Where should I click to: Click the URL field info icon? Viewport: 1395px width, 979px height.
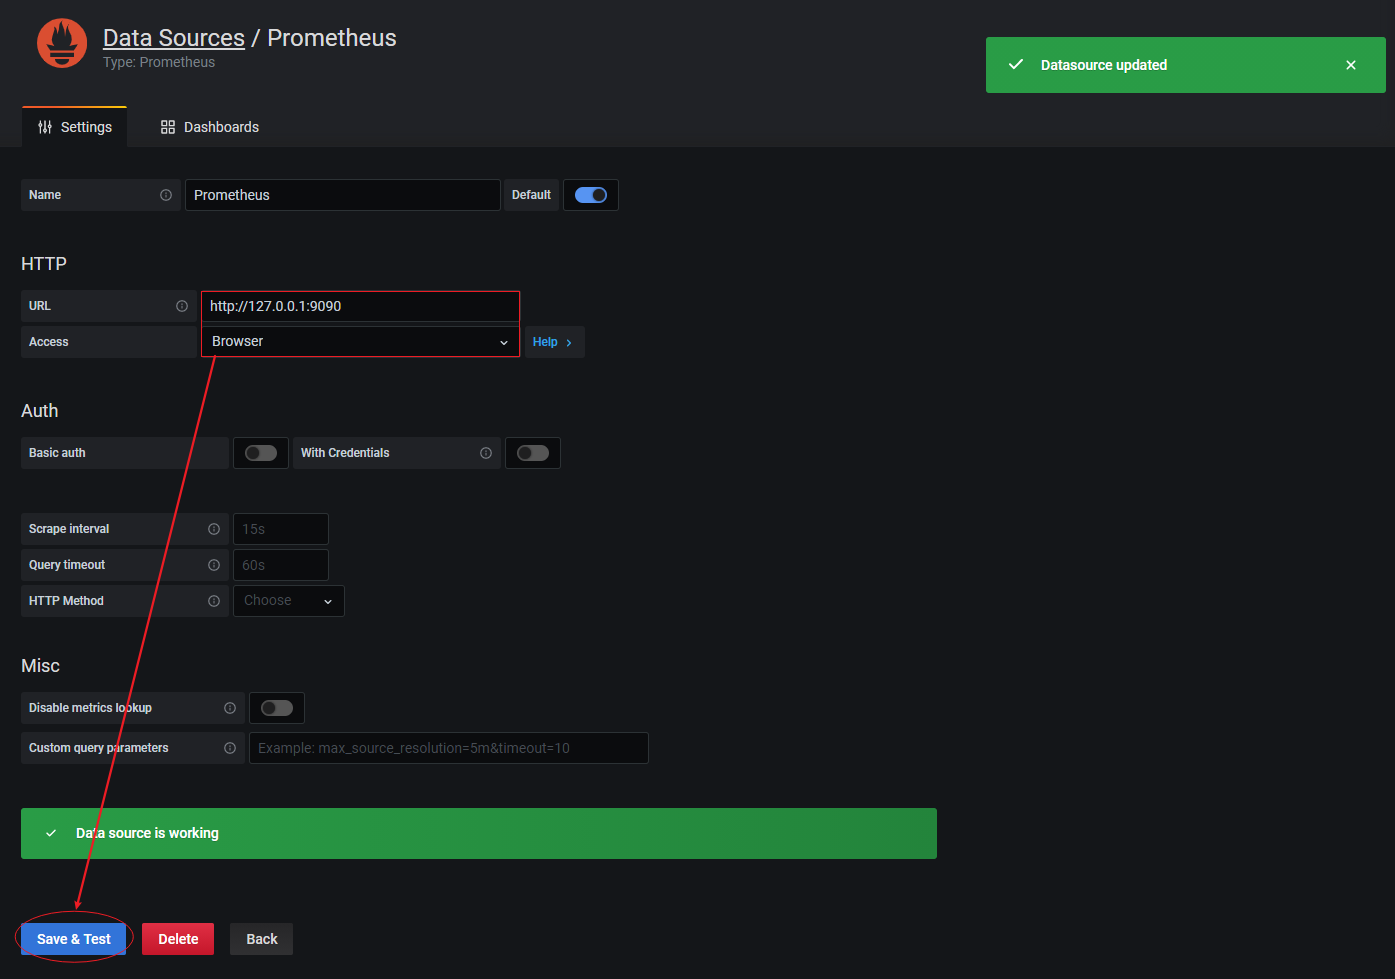(x=182, y=306)
